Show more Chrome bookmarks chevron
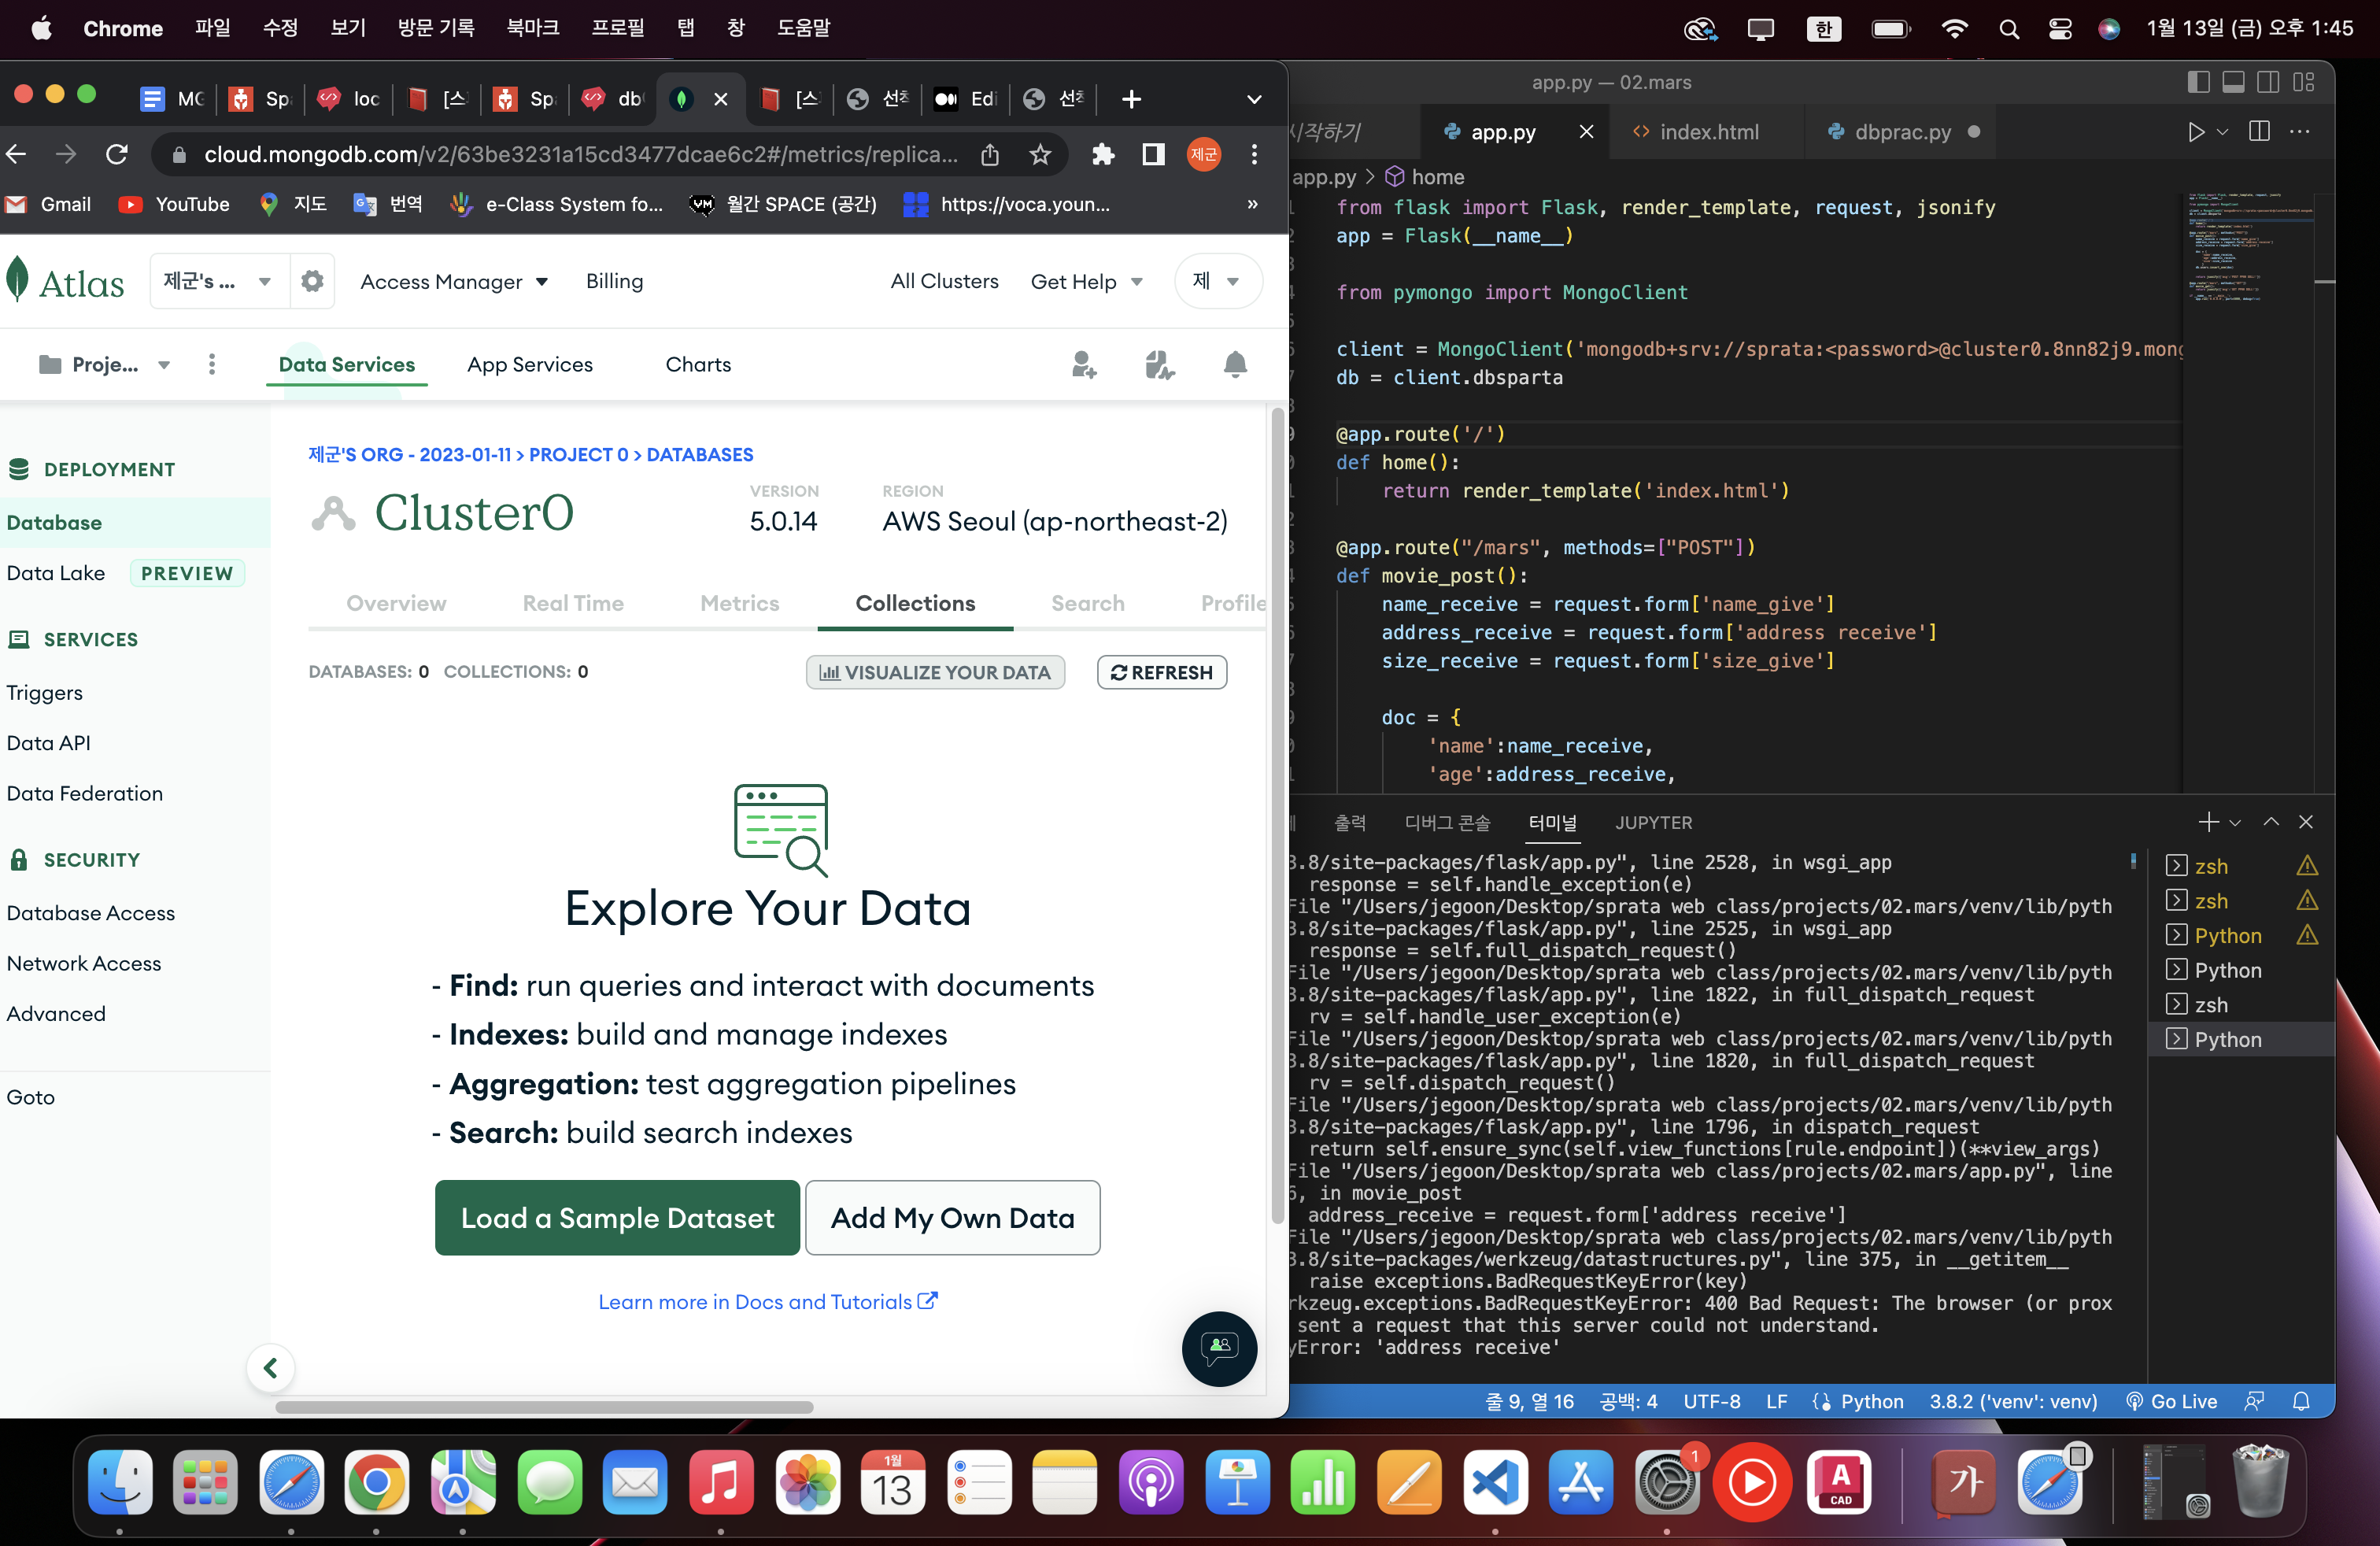Screen dimensions: 2380x1546 [x=1252, y=204]
